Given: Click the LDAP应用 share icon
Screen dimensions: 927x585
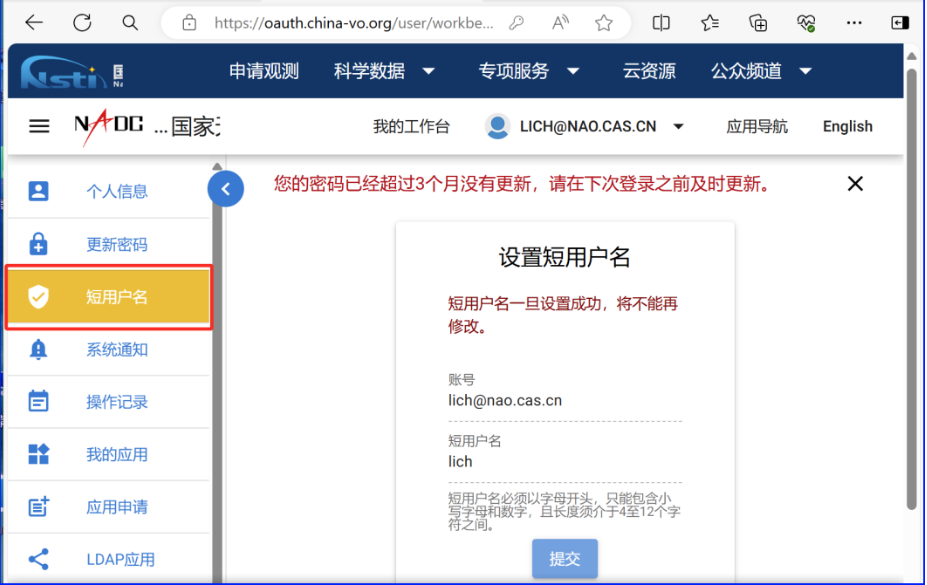Looking at the screenshot, I should [x=38, y=559].
